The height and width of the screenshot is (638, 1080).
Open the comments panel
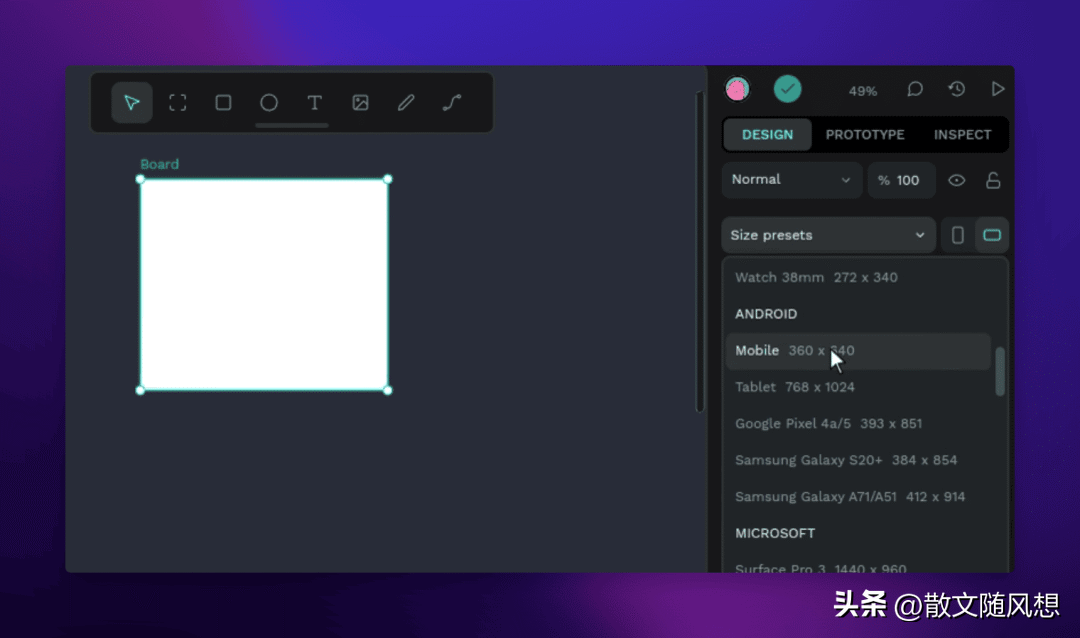pyautogui.click(x=915, y=89)
